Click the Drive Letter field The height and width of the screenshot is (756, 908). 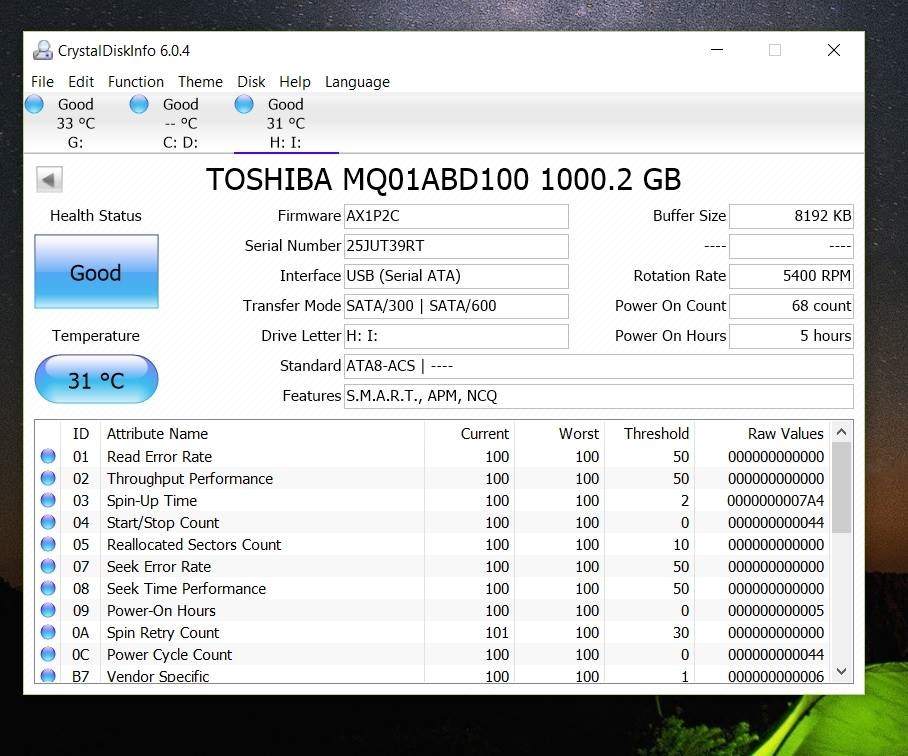456,336
